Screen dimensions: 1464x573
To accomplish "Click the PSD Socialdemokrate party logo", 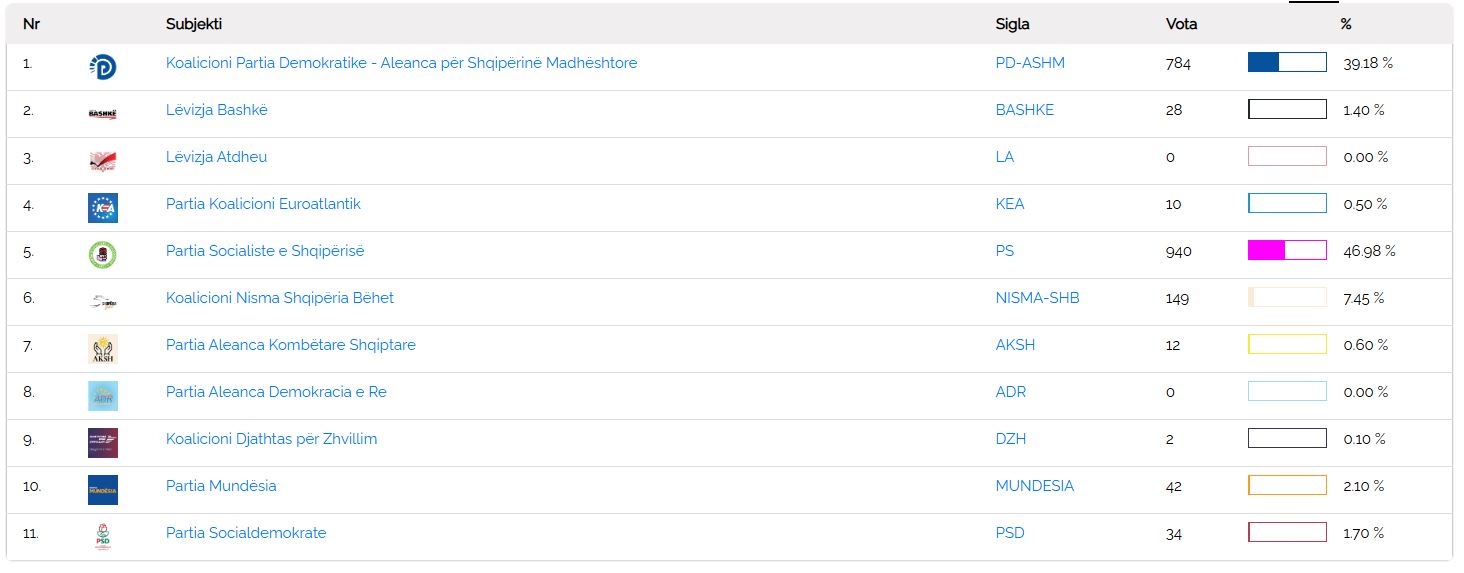I will [x=102, y=537].
